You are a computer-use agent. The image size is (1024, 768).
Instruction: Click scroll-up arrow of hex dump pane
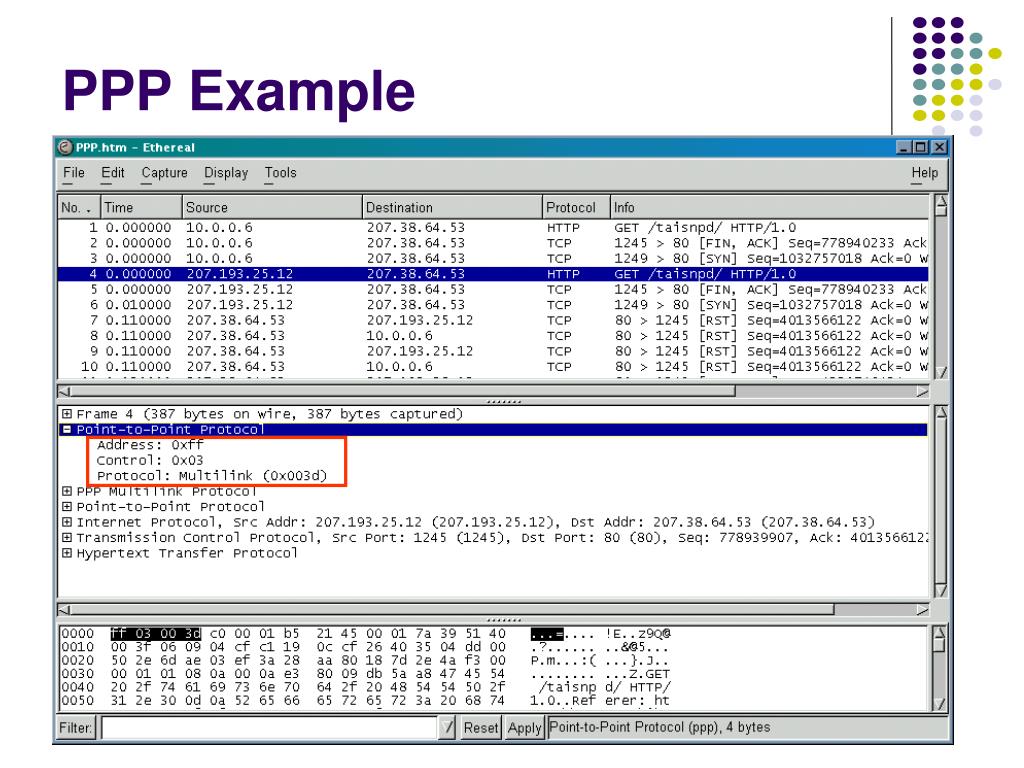pyautogui.click(x=940, y=632)
